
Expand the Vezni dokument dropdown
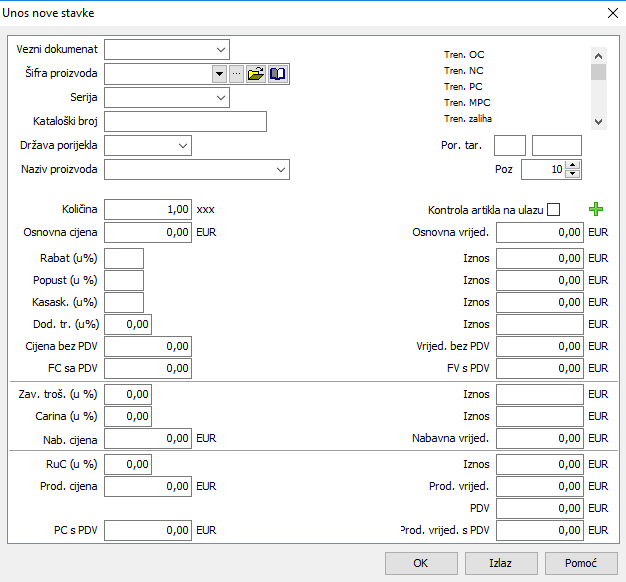(x=220, y=49)
